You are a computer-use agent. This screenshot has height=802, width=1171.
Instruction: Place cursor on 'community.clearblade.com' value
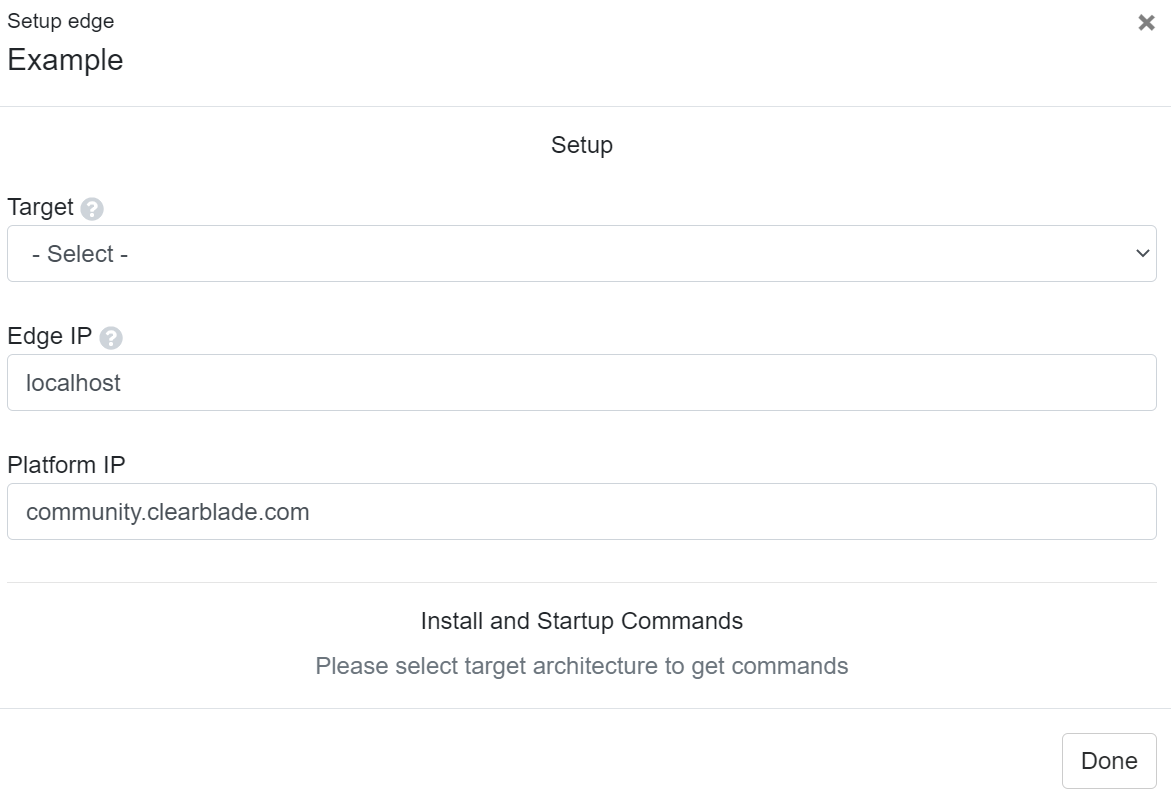point(167,512)
